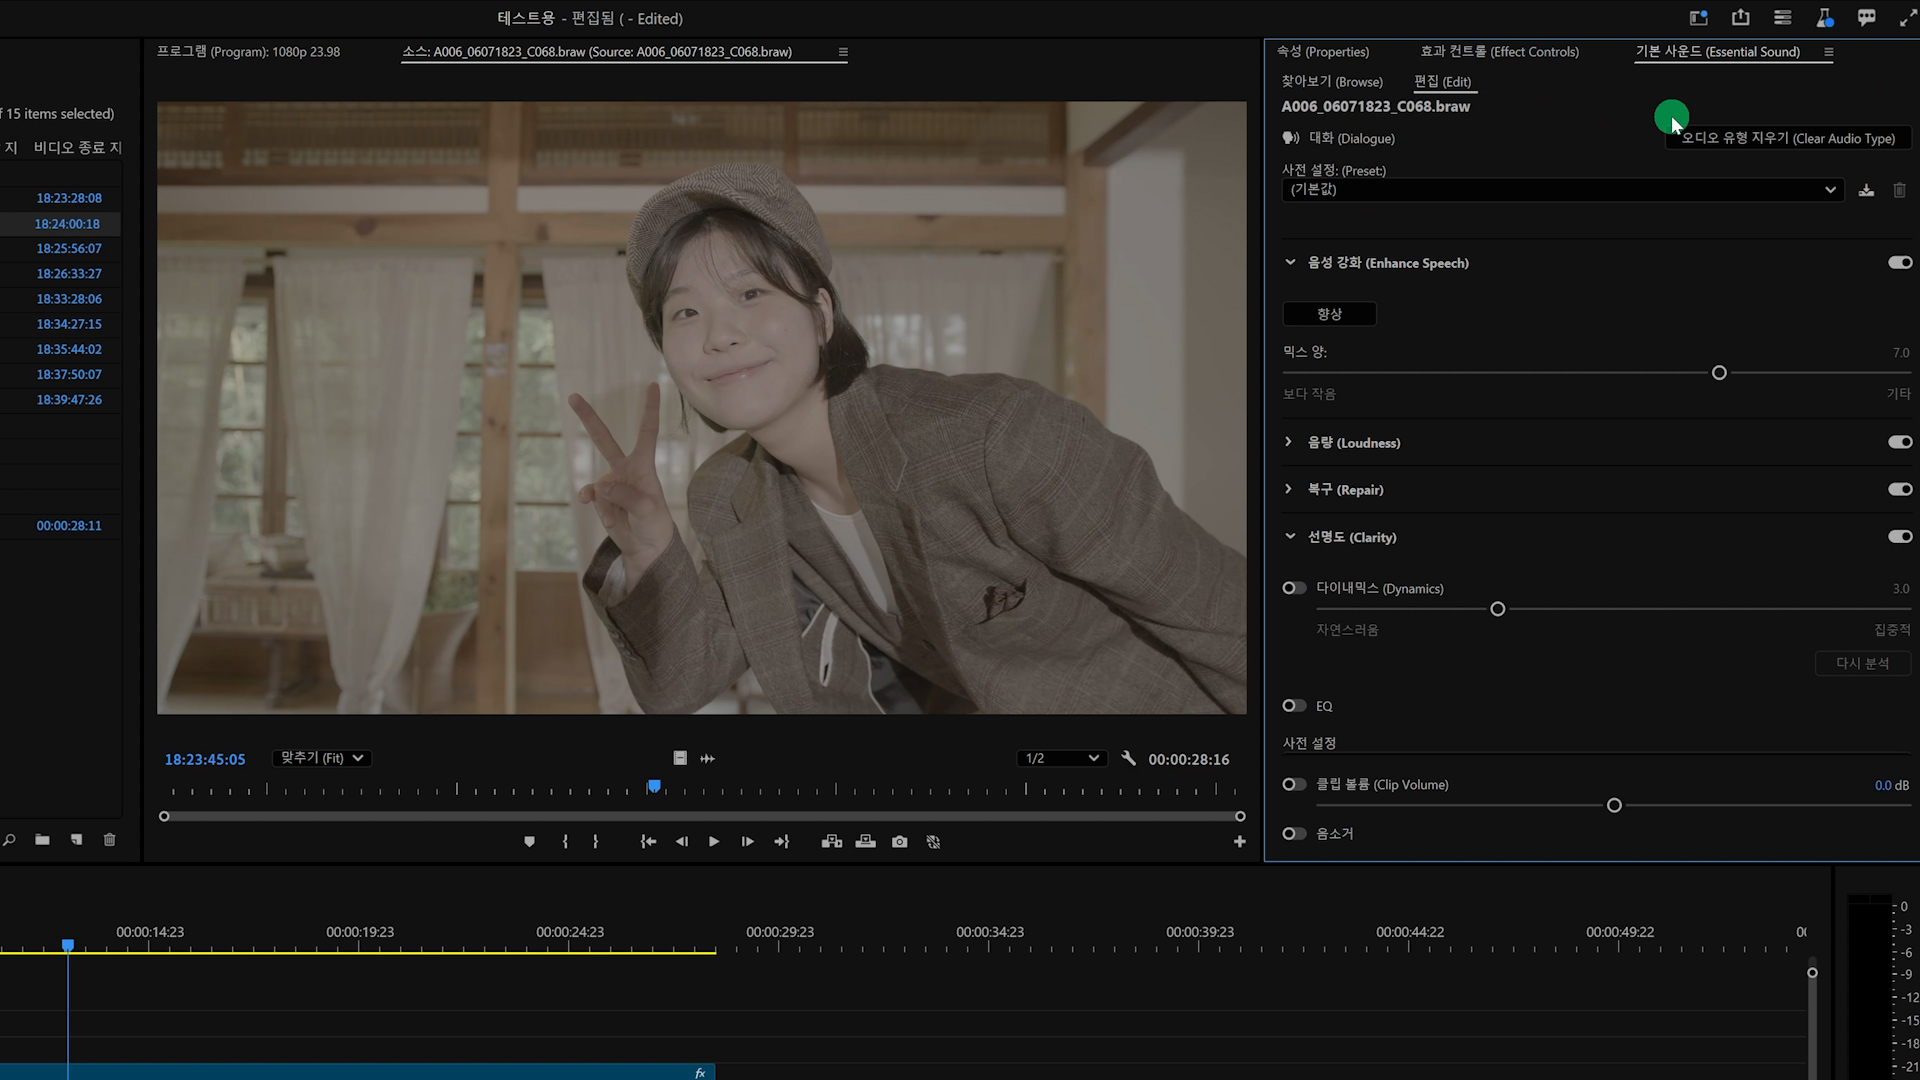Go to Out point in Source monitor
1920x1080 pixels.
point(782,842)
